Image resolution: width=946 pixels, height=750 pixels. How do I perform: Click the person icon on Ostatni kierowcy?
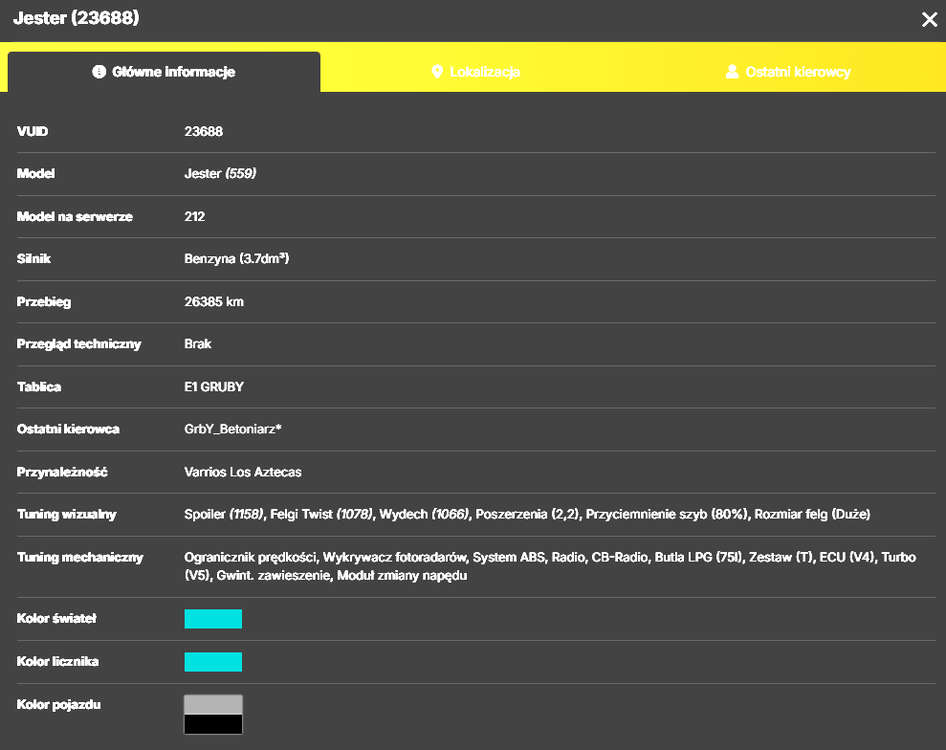tap(732, 72)
